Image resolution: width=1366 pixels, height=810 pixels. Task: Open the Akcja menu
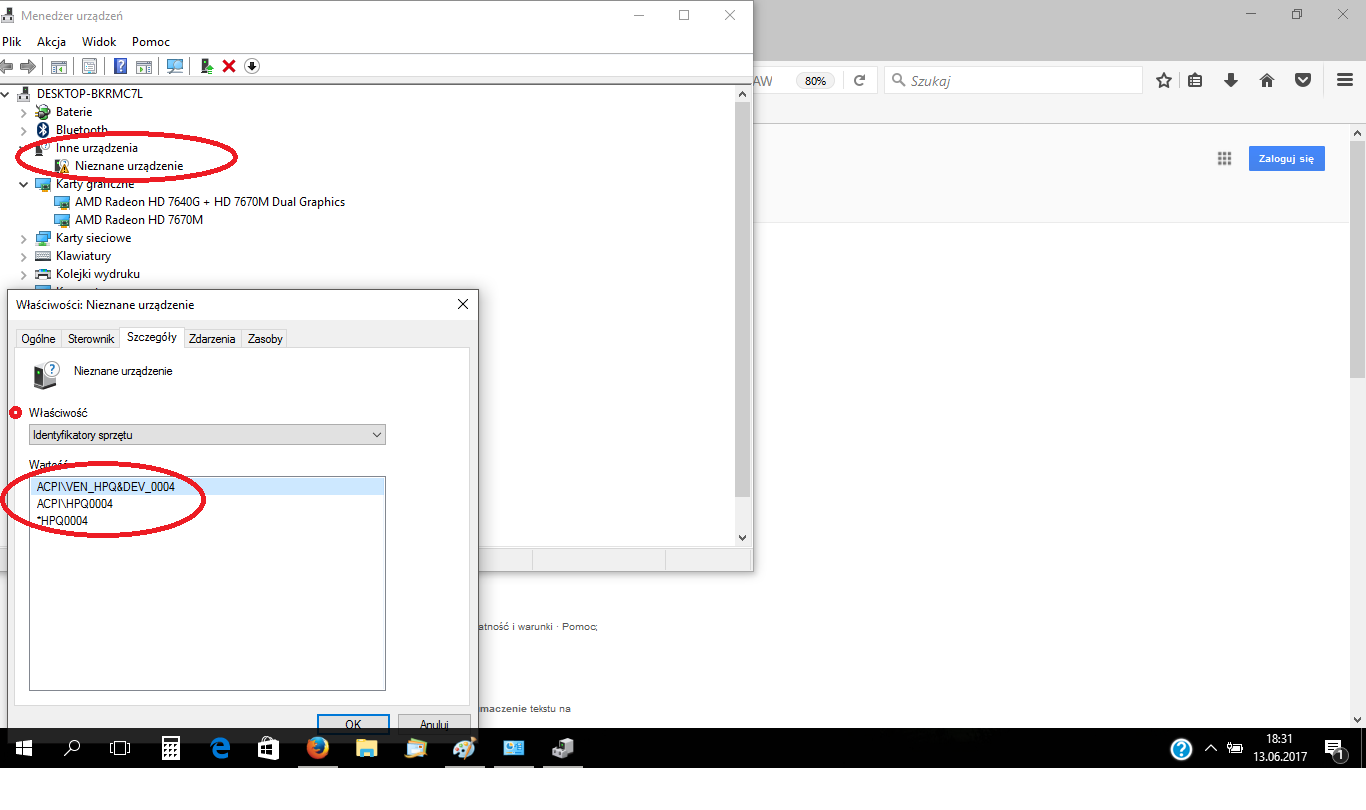[51, 42]
